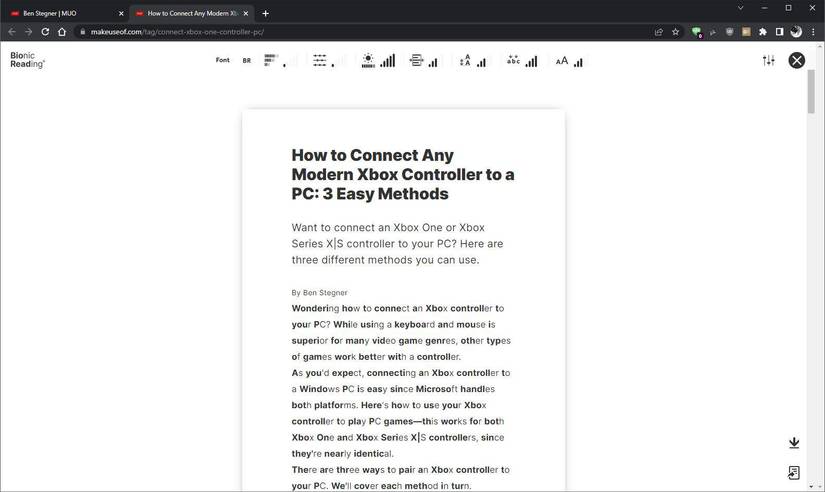
Task: Click the line height icon
Action: (x=465, y=61)
